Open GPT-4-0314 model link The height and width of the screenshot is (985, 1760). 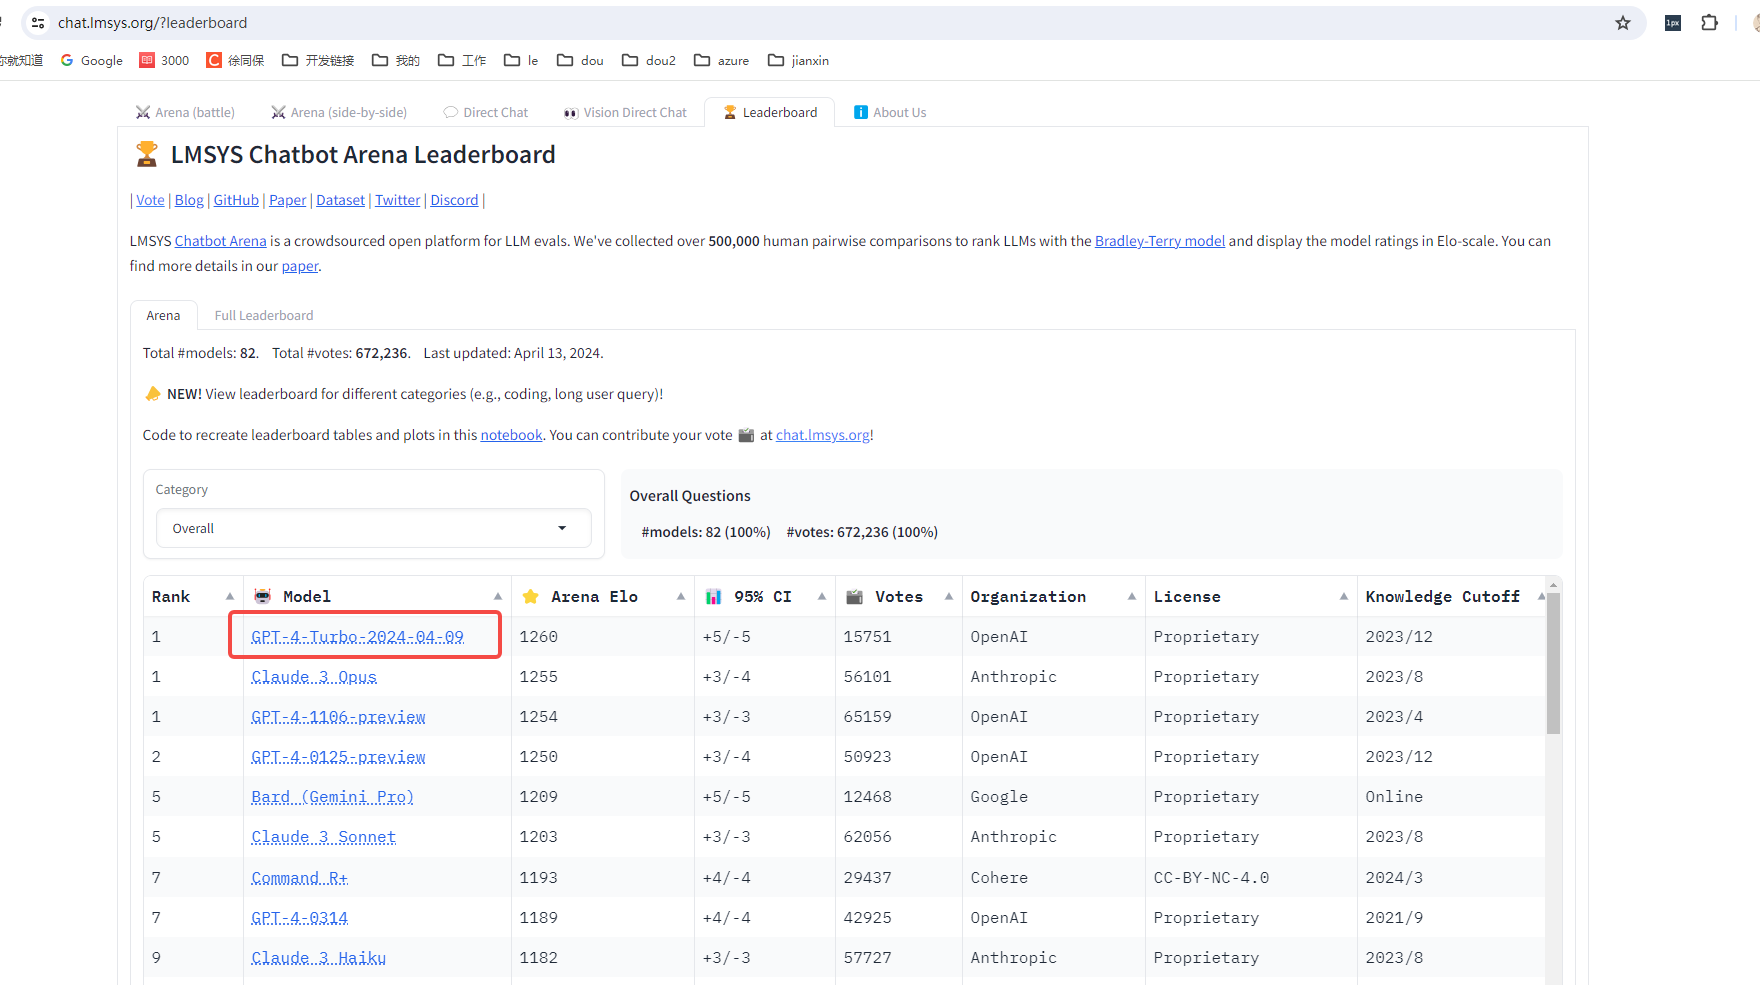point(300,918)
